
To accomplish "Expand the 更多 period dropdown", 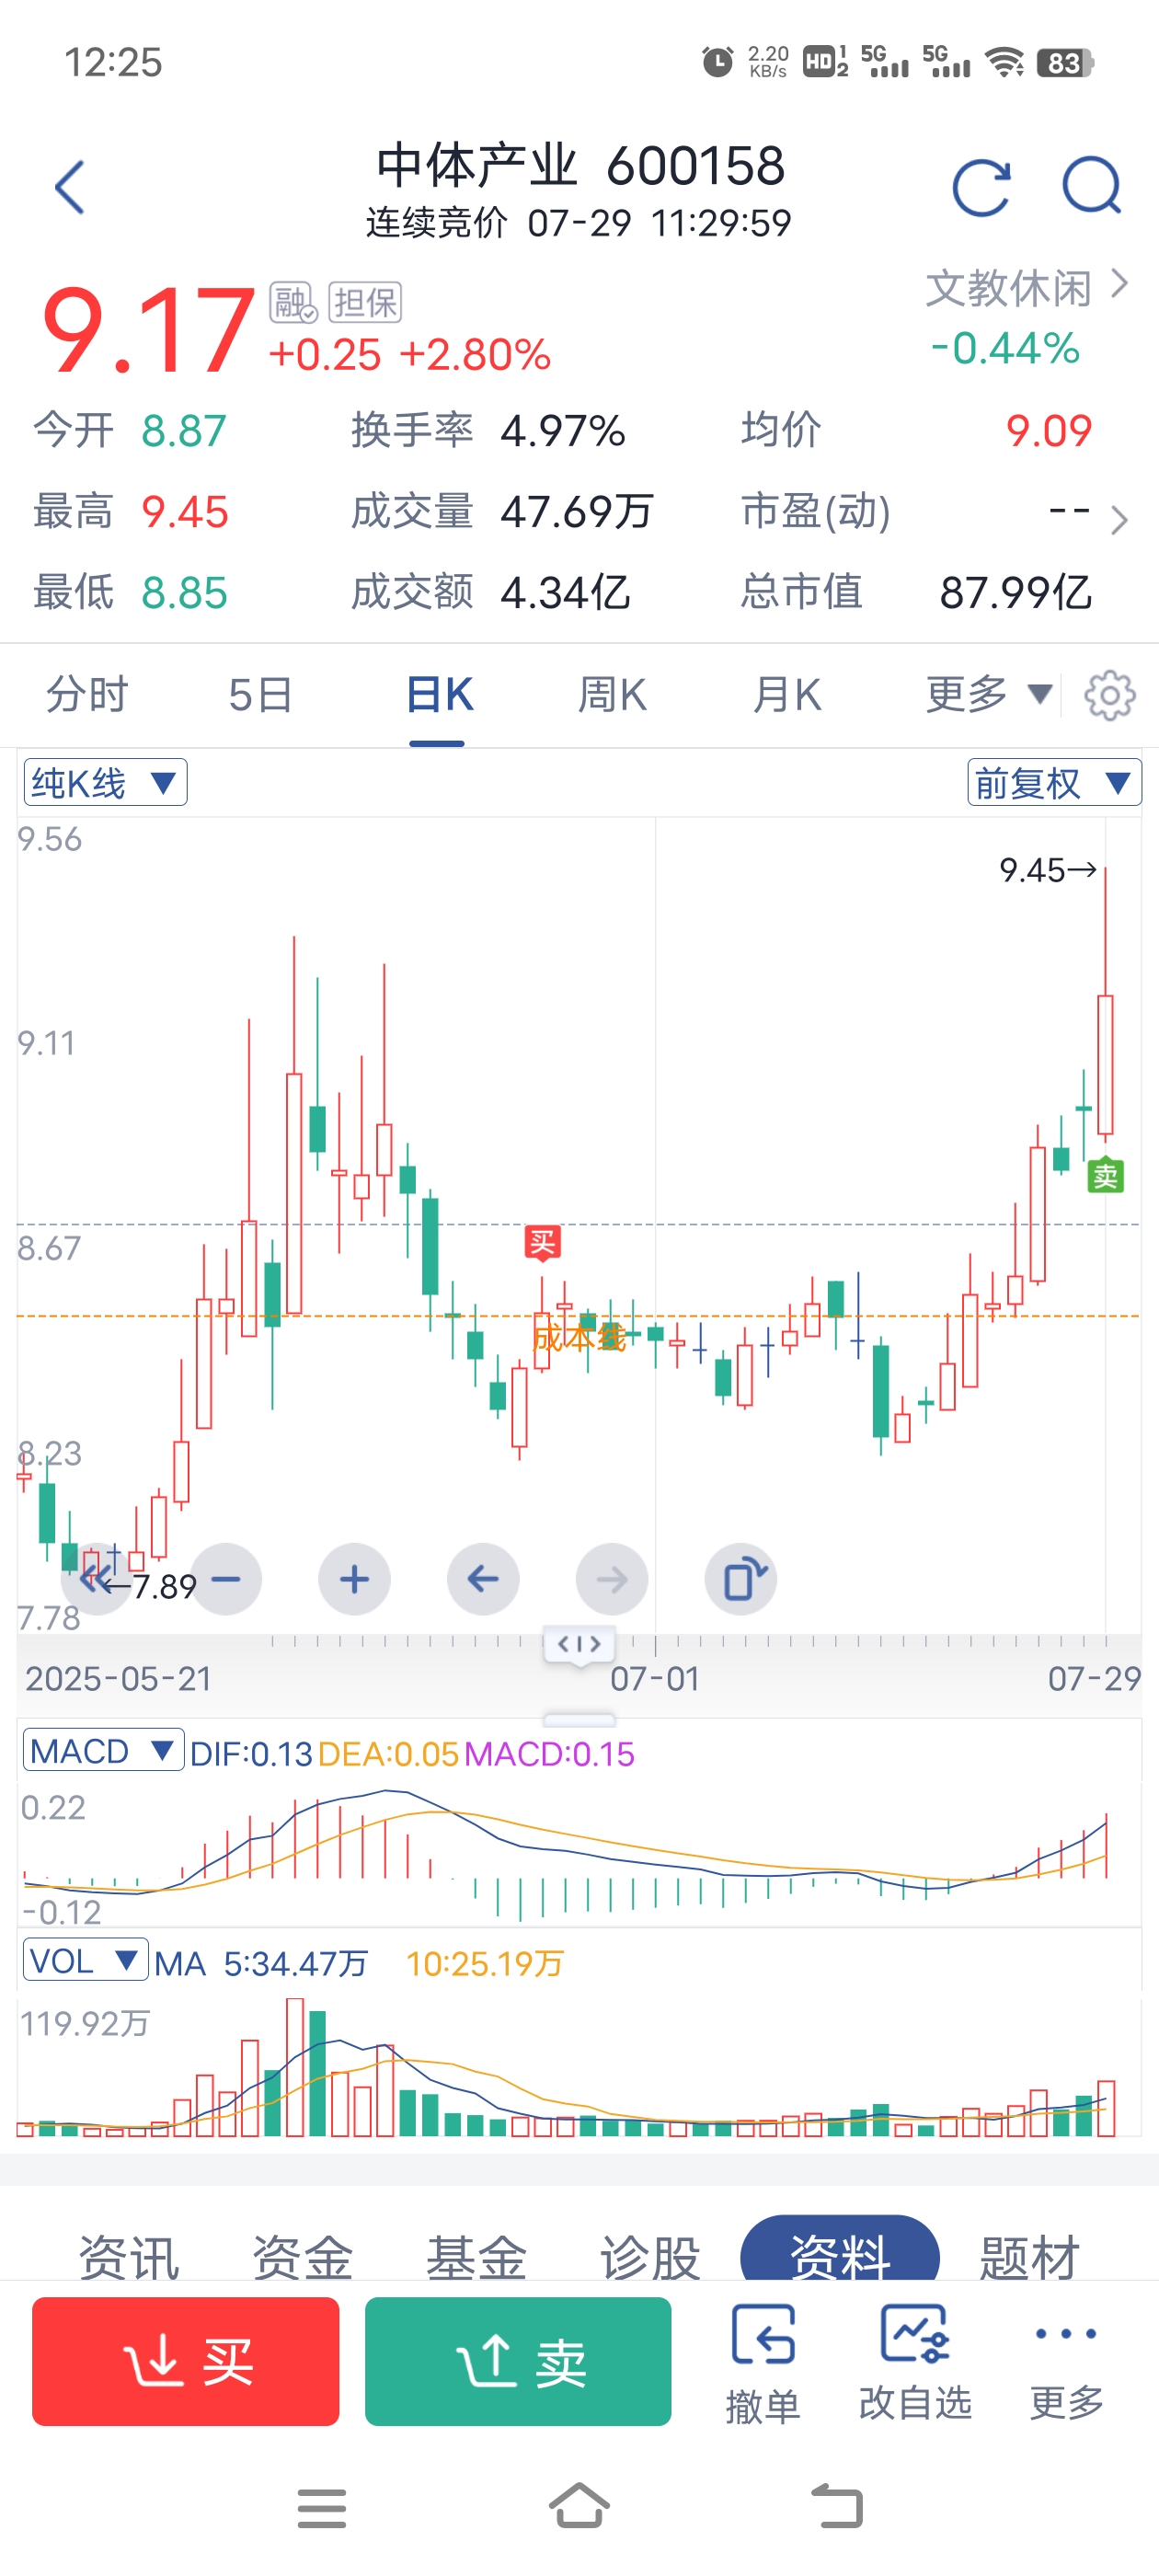I will point(988,694).
